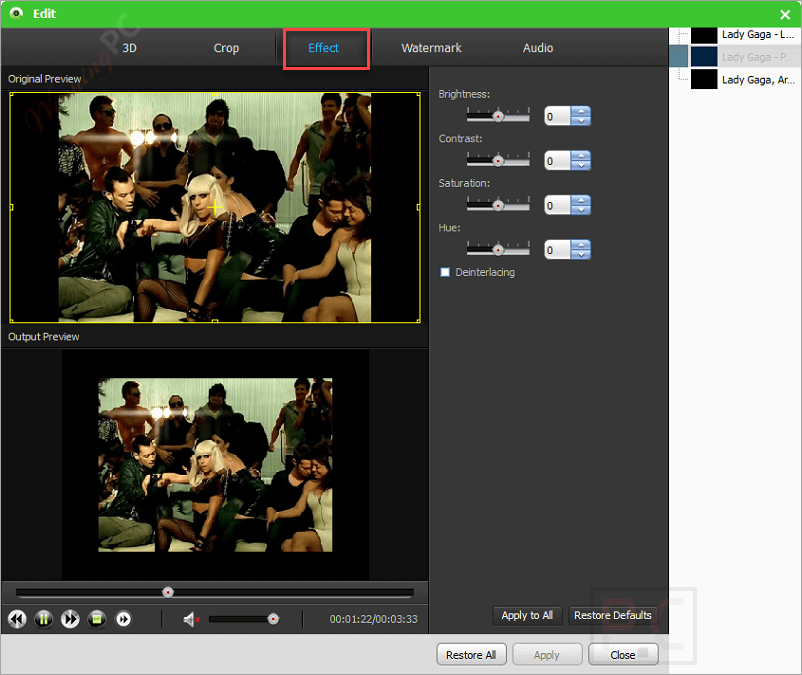The width and height of the screenshot is (802, 675).
Task: Decrease the Saturation value with the down arrow
Action: 581,210
